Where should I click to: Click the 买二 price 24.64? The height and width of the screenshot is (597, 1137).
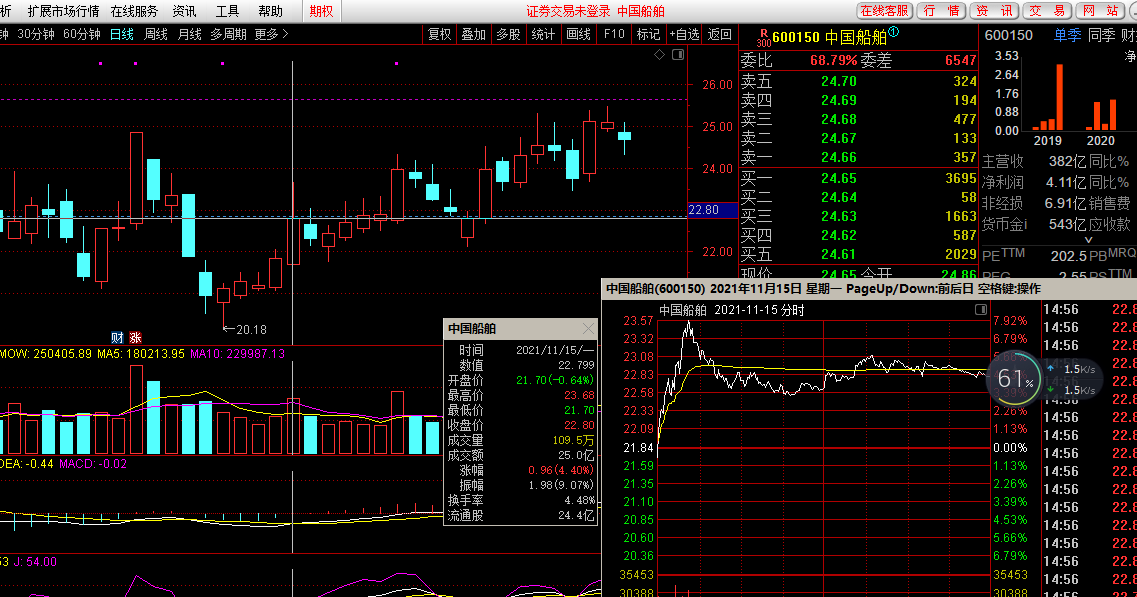(839, 197)
